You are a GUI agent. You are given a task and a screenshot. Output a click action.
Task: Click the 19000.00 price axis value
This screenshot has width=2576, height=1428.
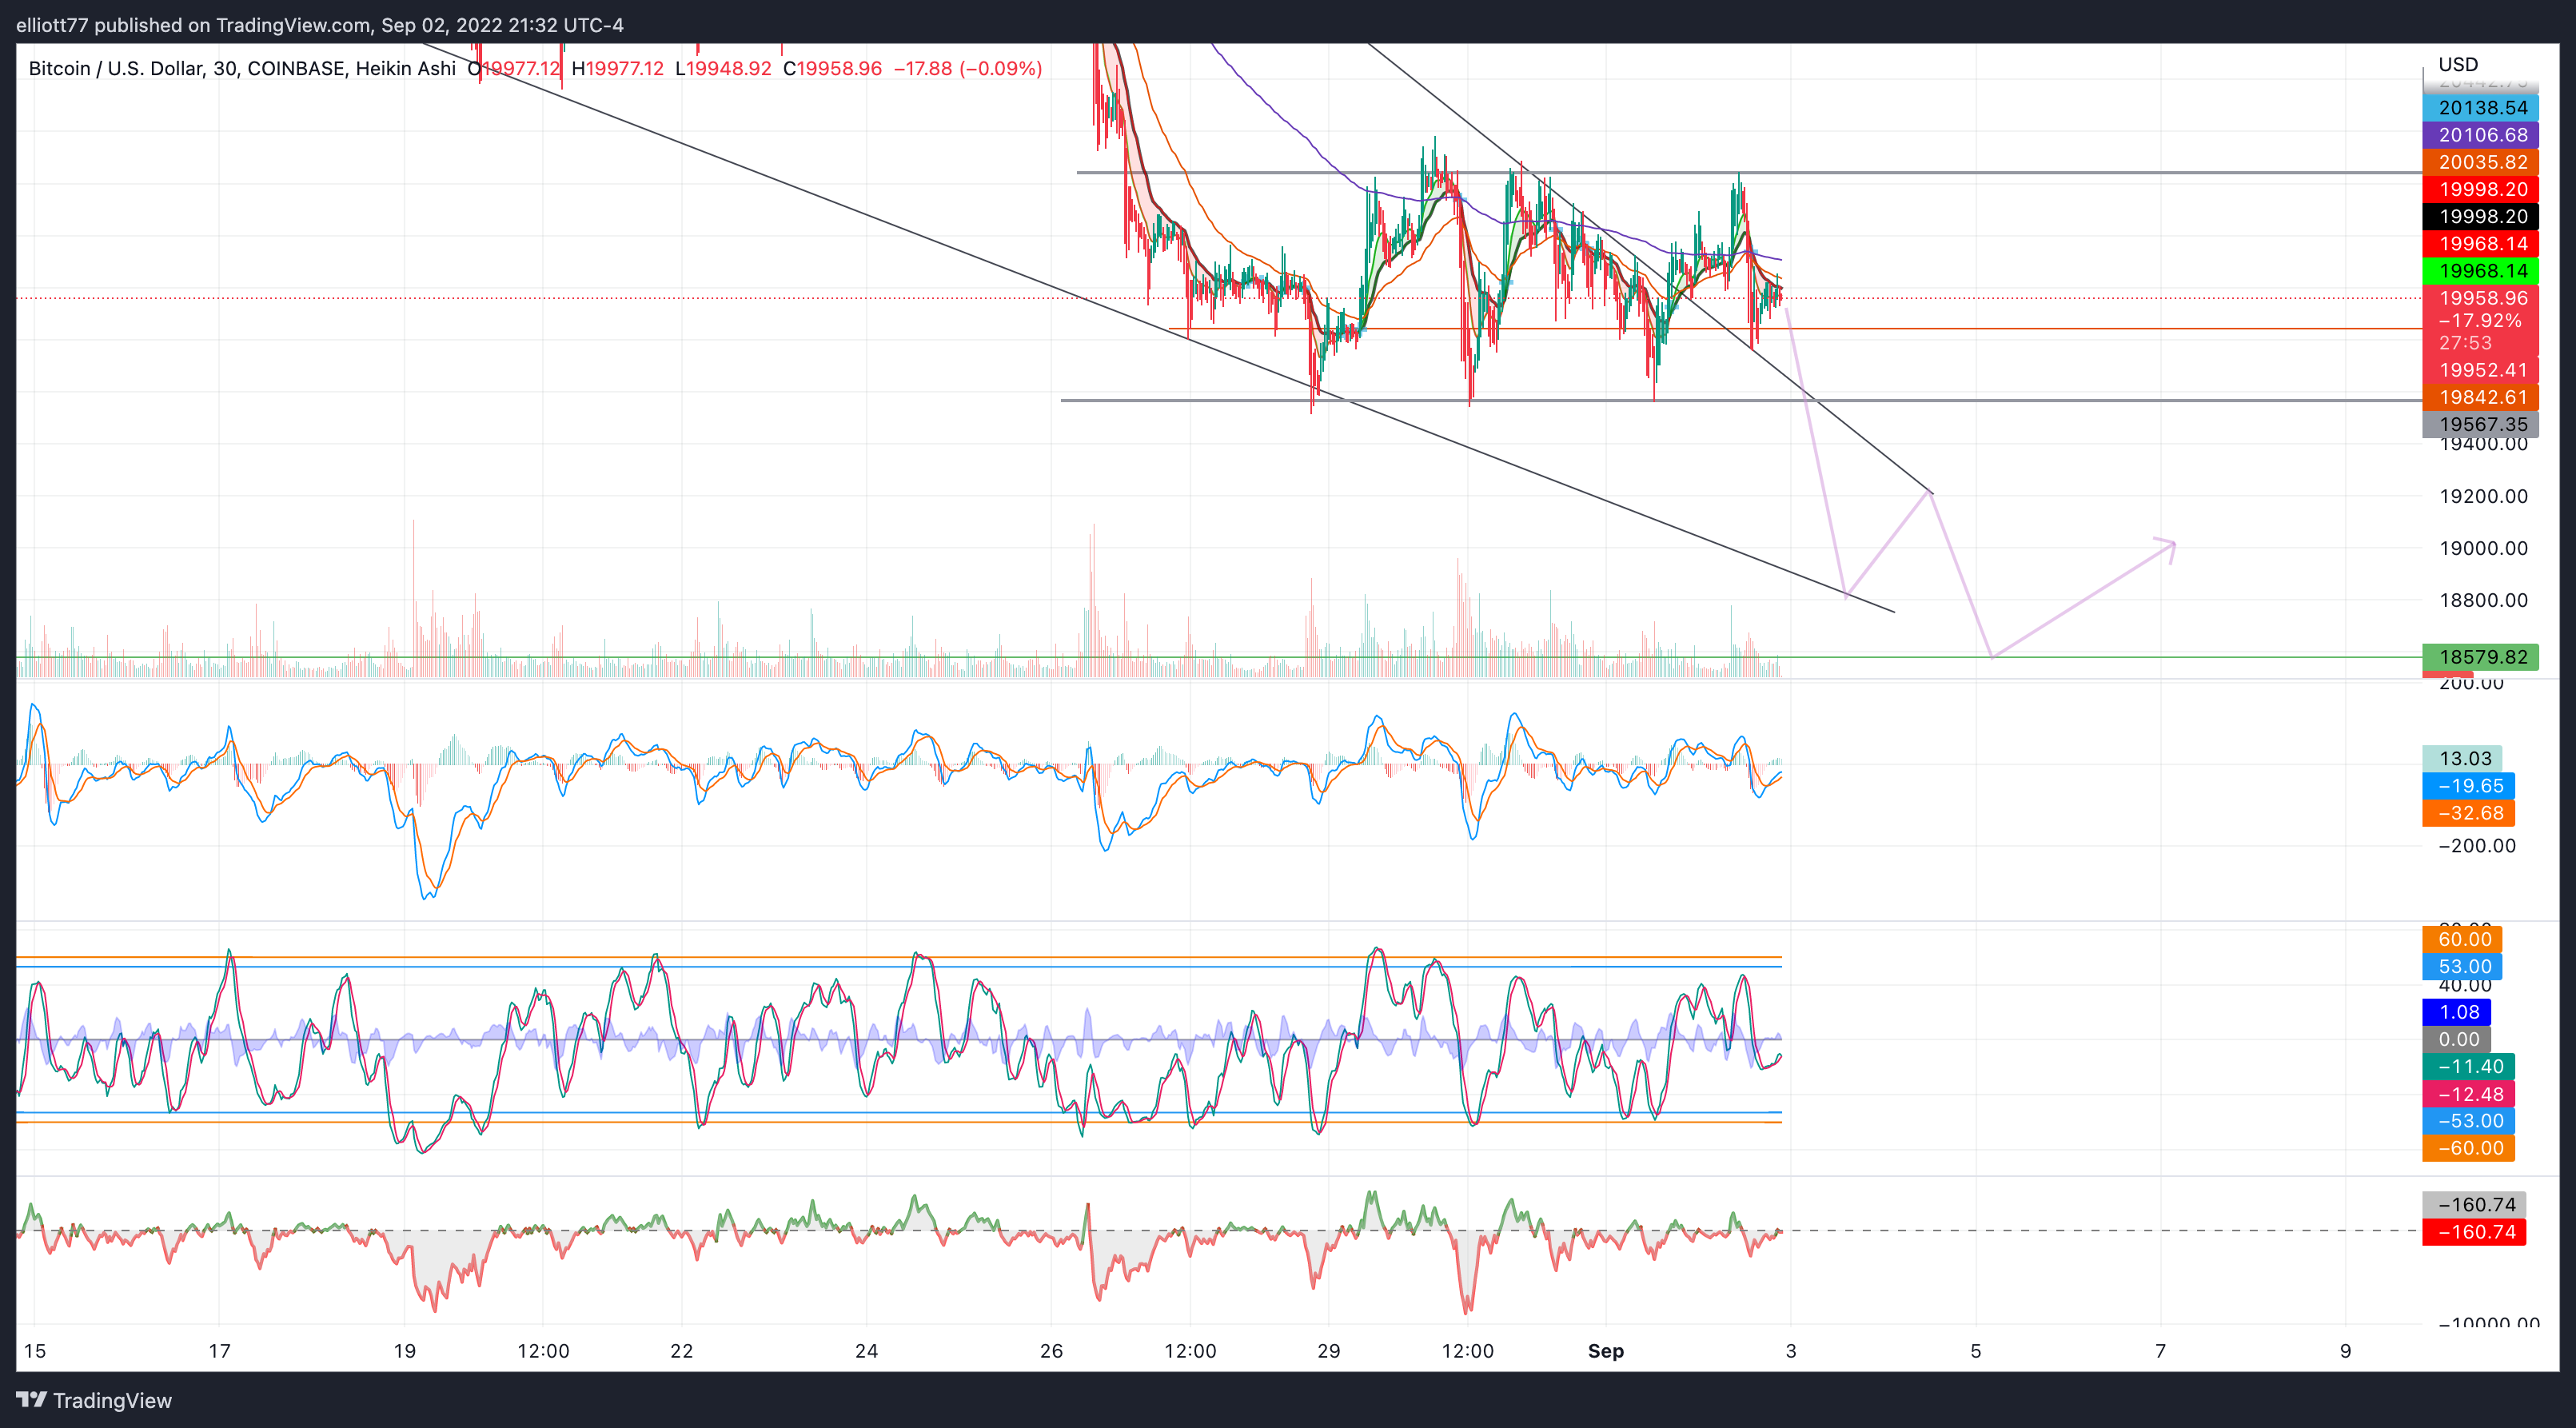(x=2483, y=548)
